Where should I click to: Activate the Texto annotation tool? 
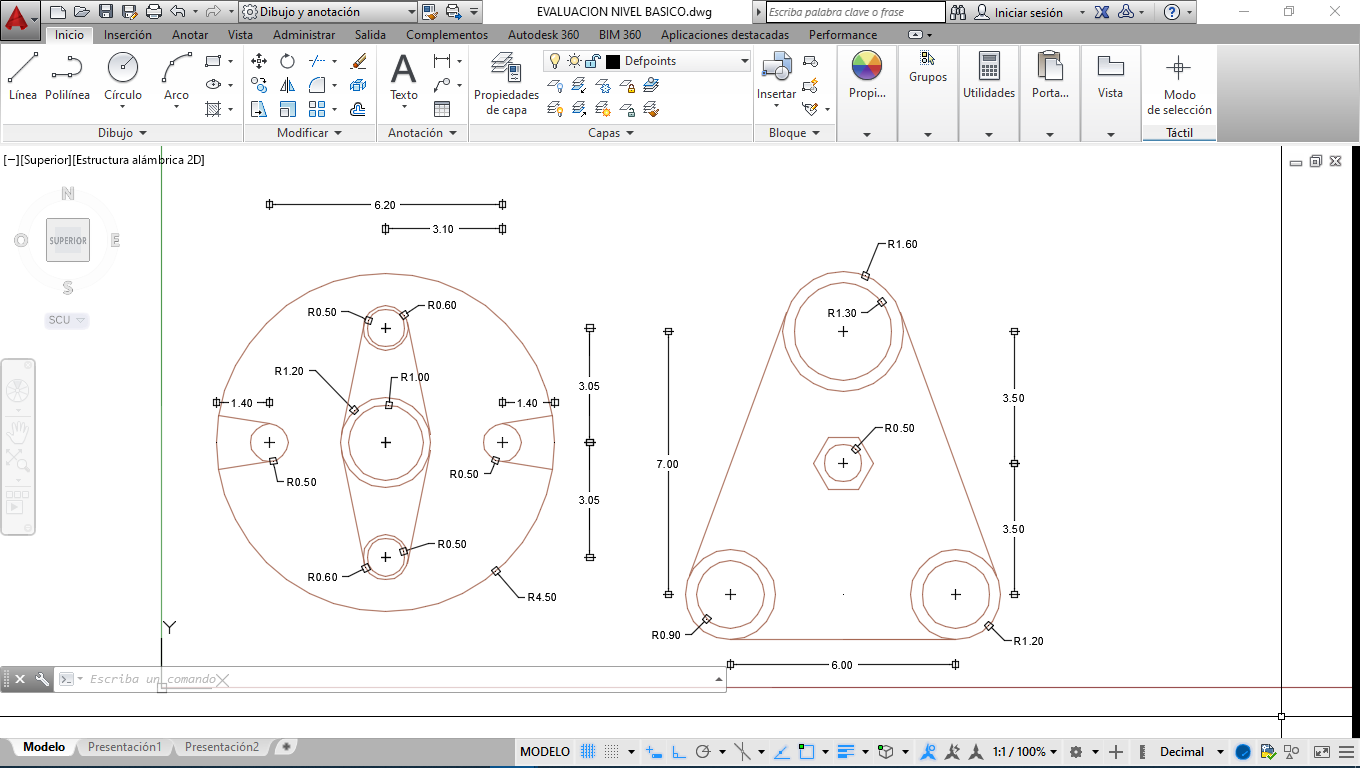click(403, 77)
